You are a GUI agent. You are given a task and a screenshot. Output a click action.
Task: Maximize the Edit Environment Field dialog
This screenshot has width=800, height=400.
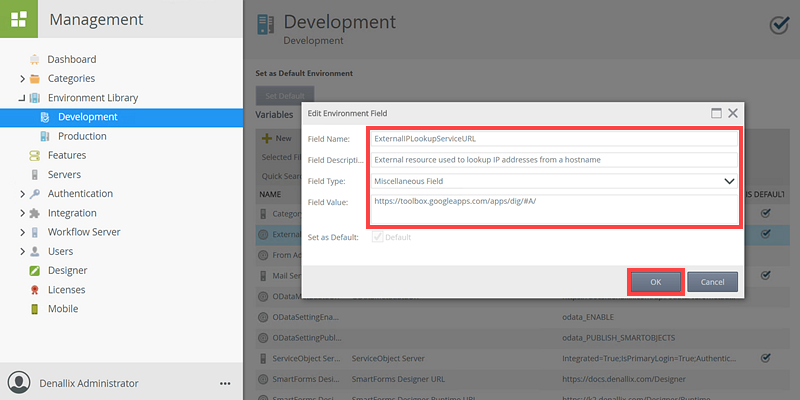coord(716,113)
